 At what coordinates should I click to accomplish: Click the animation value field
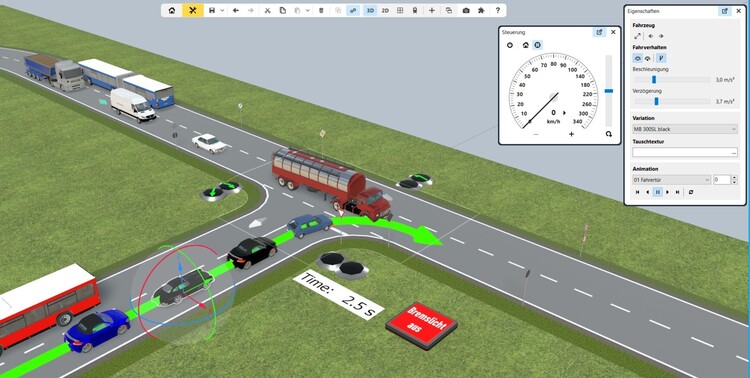pyautogui.click(x=722, y=180)
